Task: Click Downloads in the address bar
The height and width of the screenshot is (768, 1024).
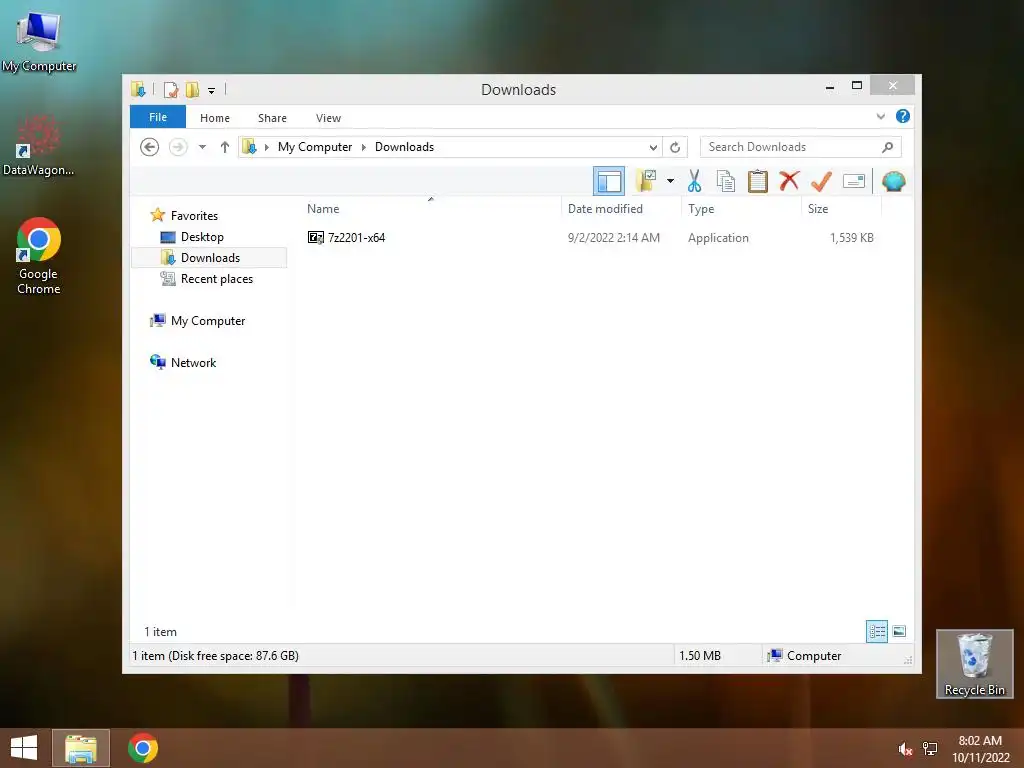Action: click(404, 147)
